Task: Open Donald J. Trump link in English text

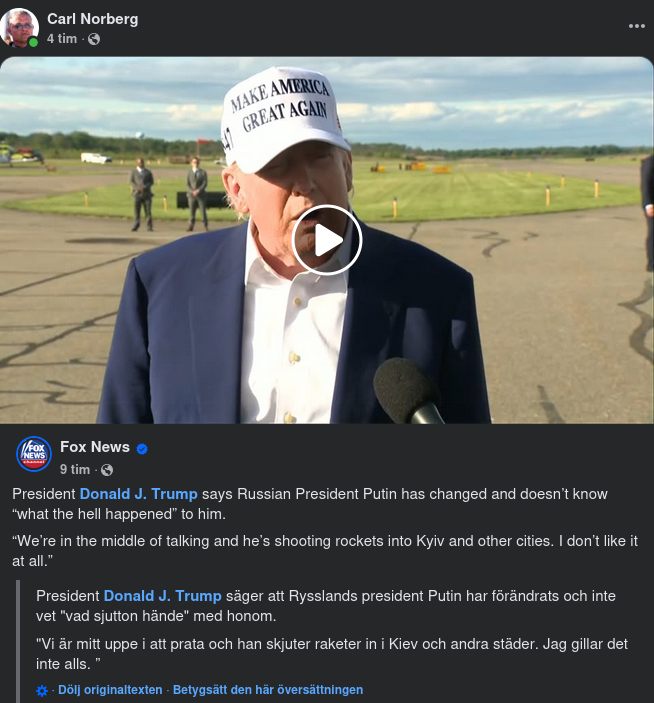Action: (138, 494)
